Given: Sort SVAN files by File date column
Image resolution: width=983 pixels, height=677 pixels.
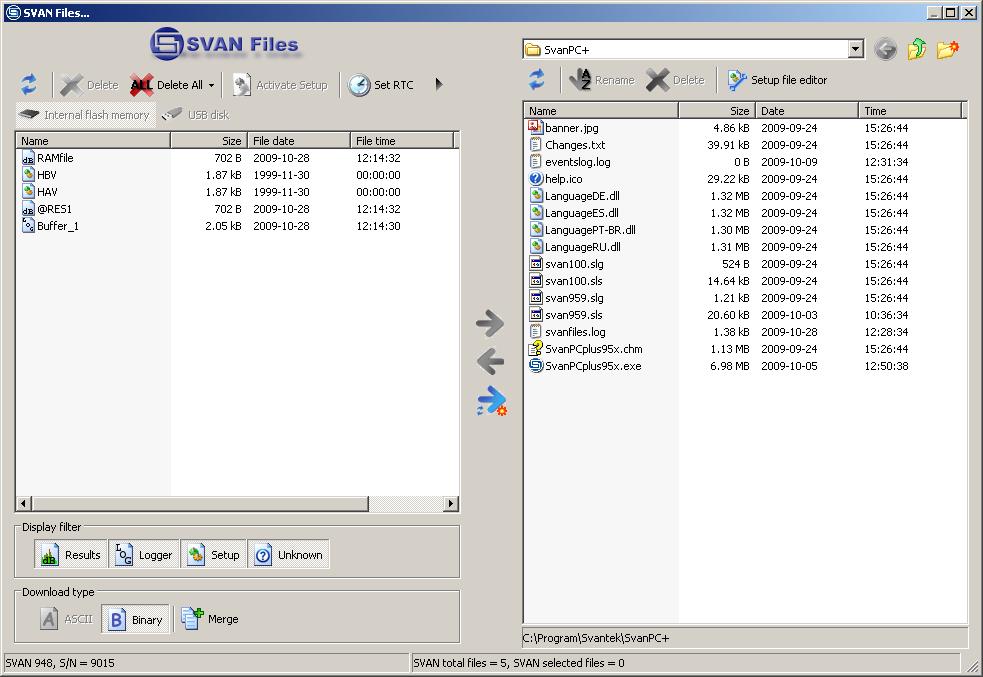Looking at the screenshot, I should 299,140.
